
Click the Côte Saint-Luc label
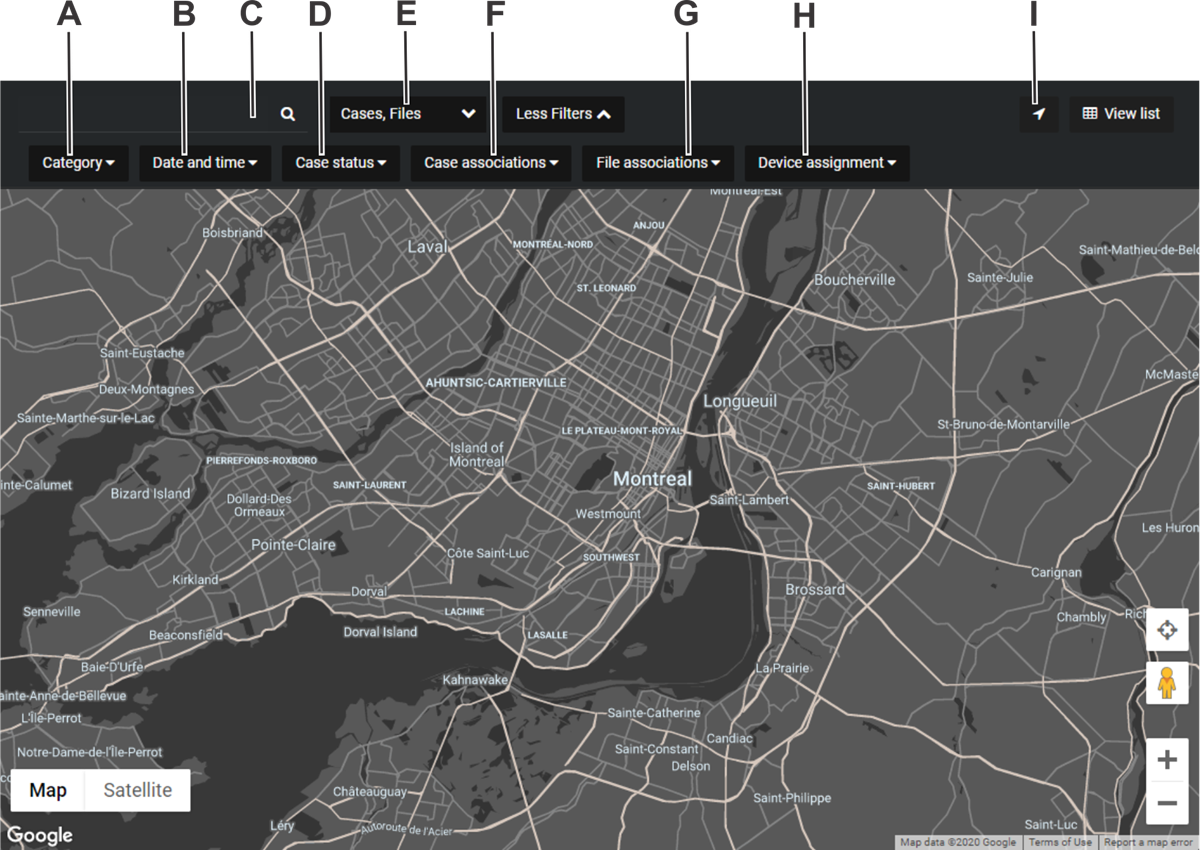click(487, 553)
